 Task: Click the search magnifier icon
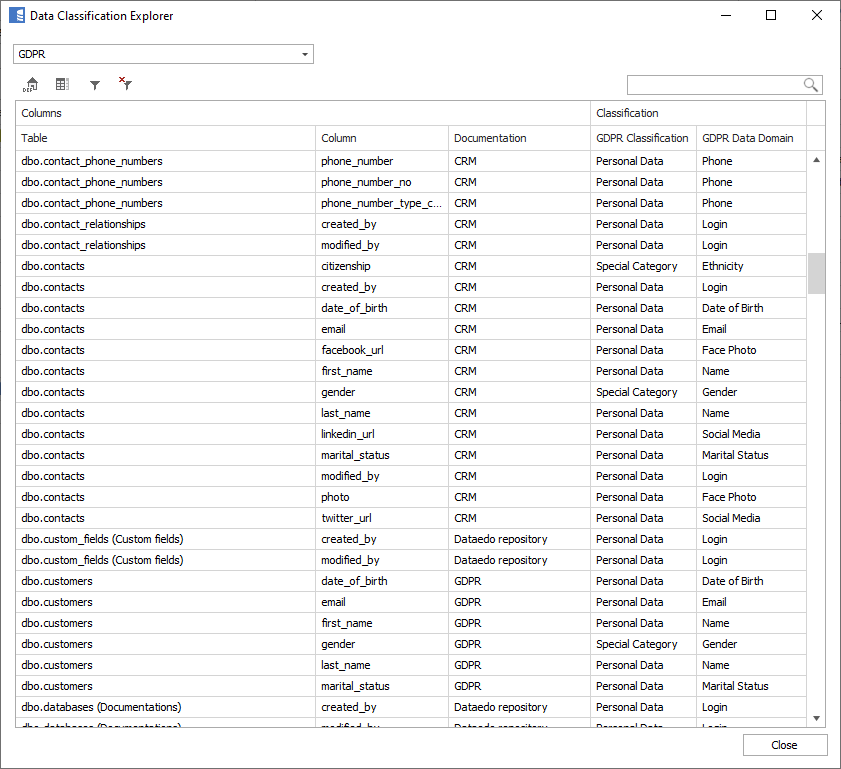(811, 85)
